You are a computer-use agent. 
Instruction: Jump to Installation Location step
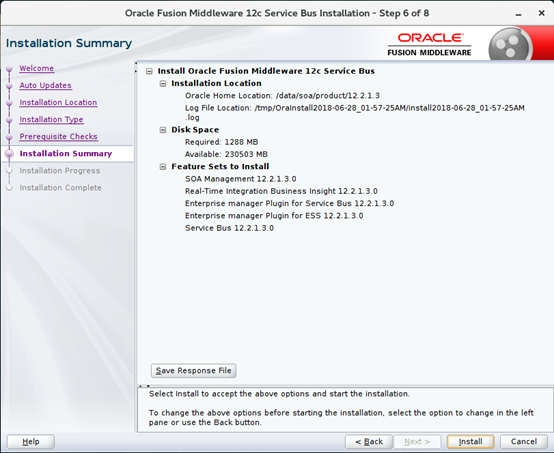(58, 102)
